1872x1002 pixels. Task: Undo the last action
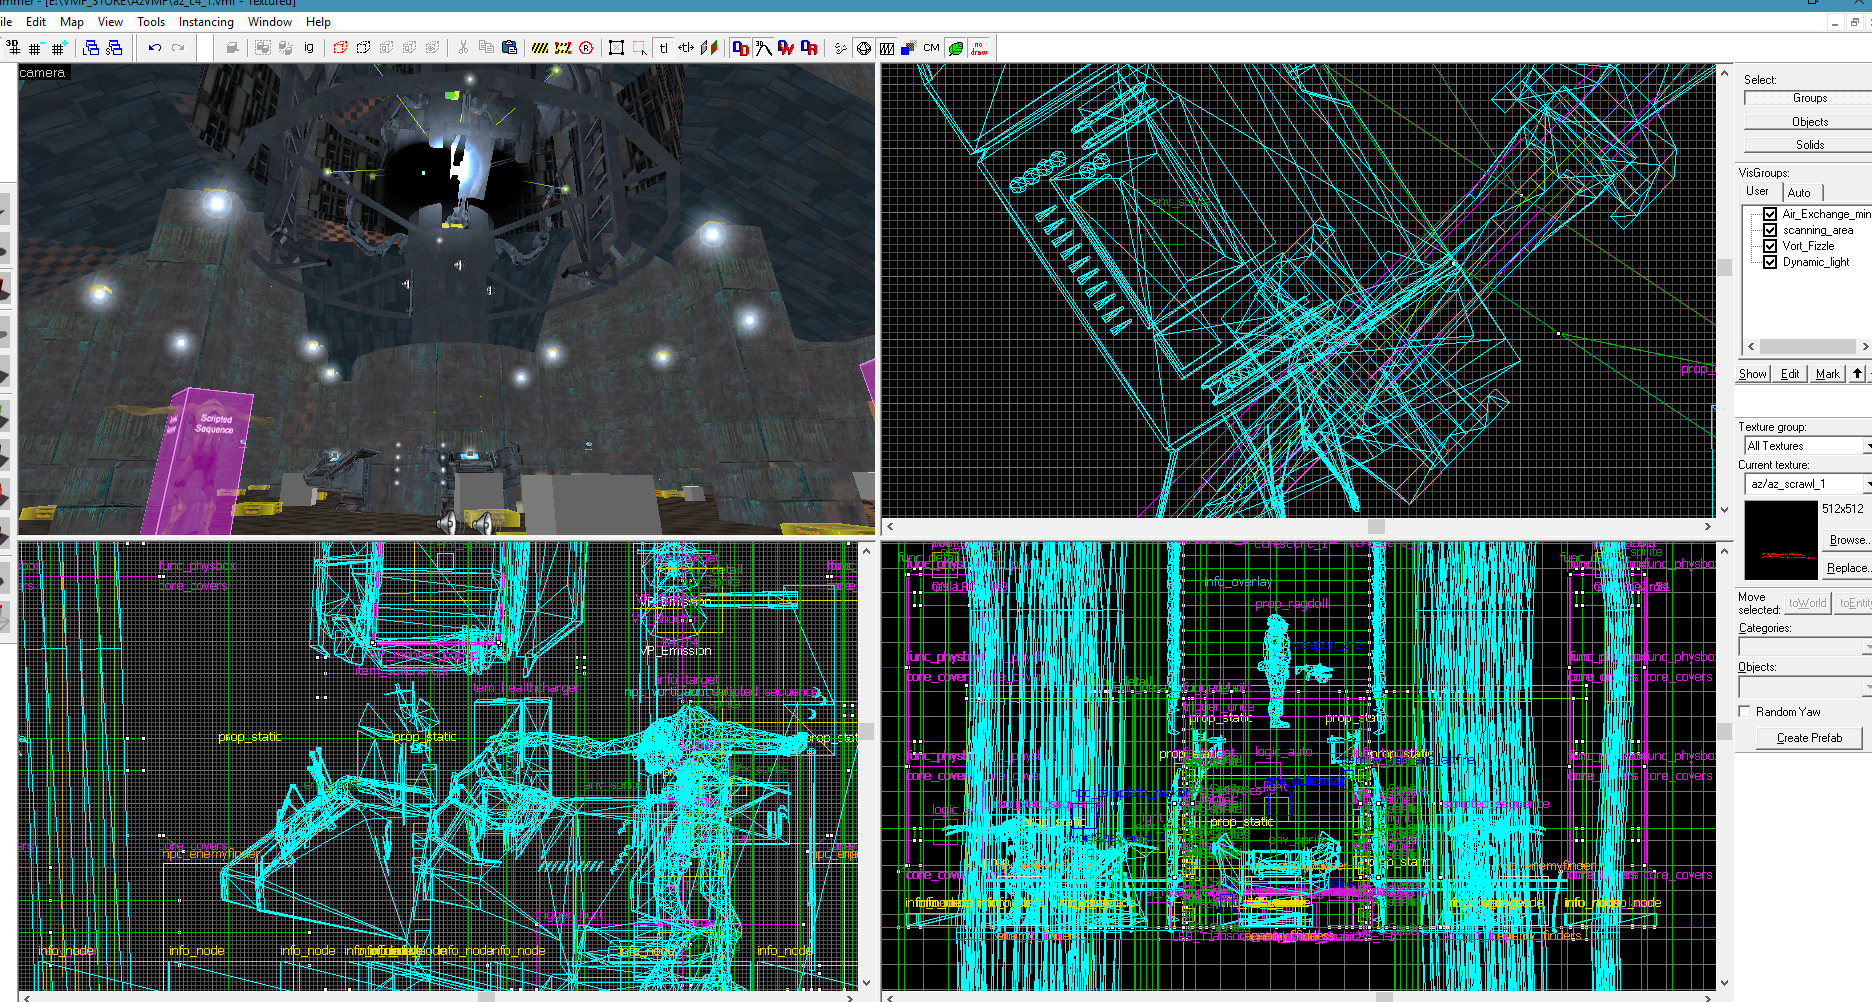pyautogui.click(x=155, y=47)
